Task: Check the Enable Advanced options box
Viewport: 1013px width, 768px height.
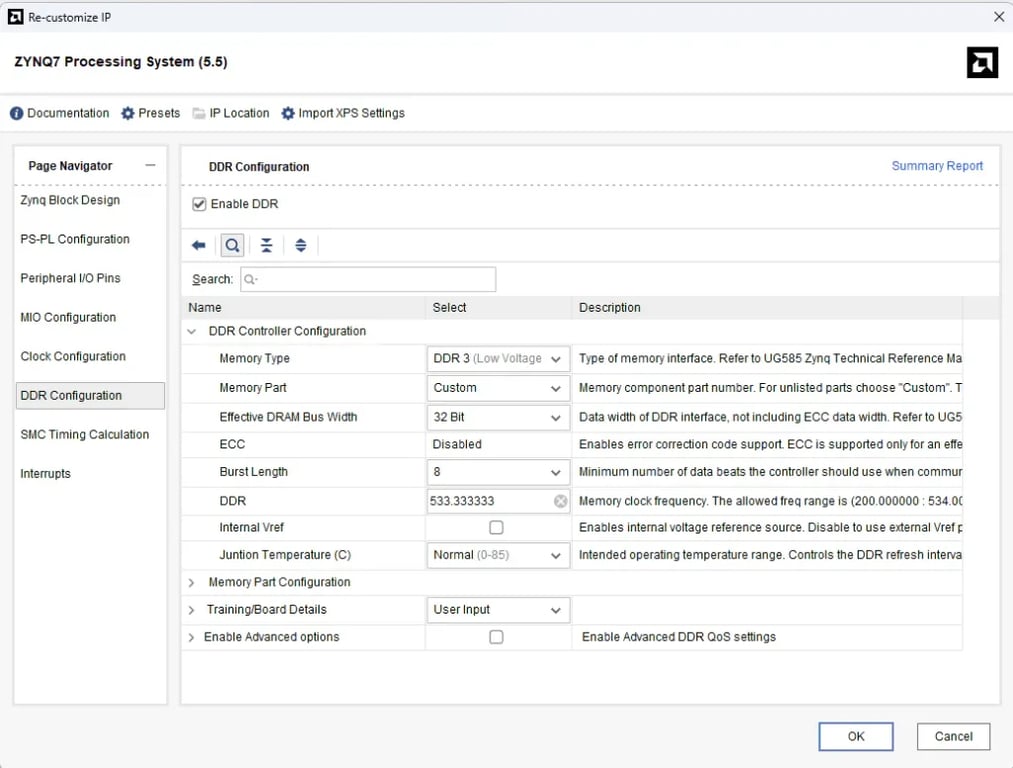Action: point(496,637)
